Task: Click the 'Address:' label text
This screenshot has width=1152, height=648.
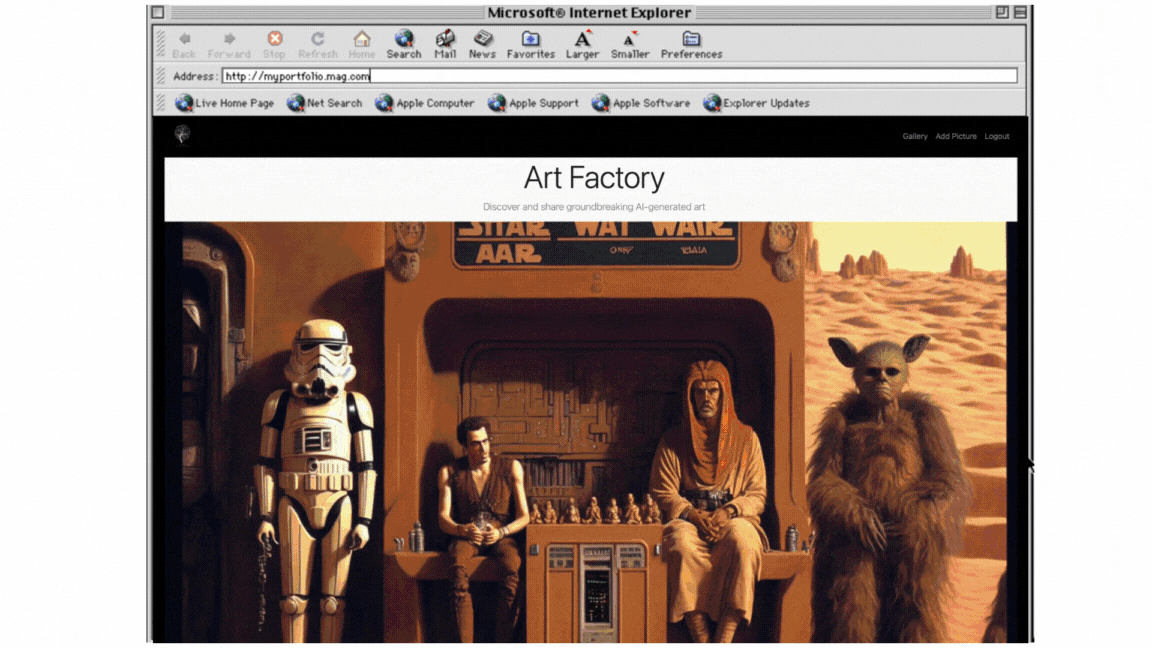Action: 195,76
